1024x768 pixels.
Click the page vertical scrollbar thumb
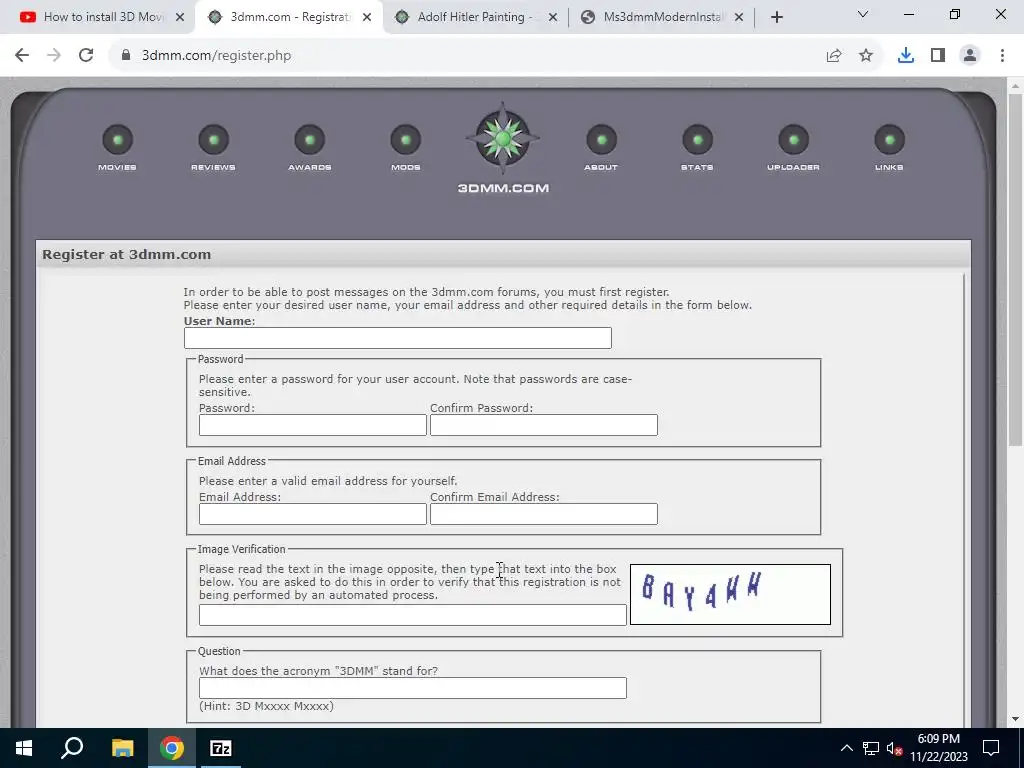[1015, 270]
